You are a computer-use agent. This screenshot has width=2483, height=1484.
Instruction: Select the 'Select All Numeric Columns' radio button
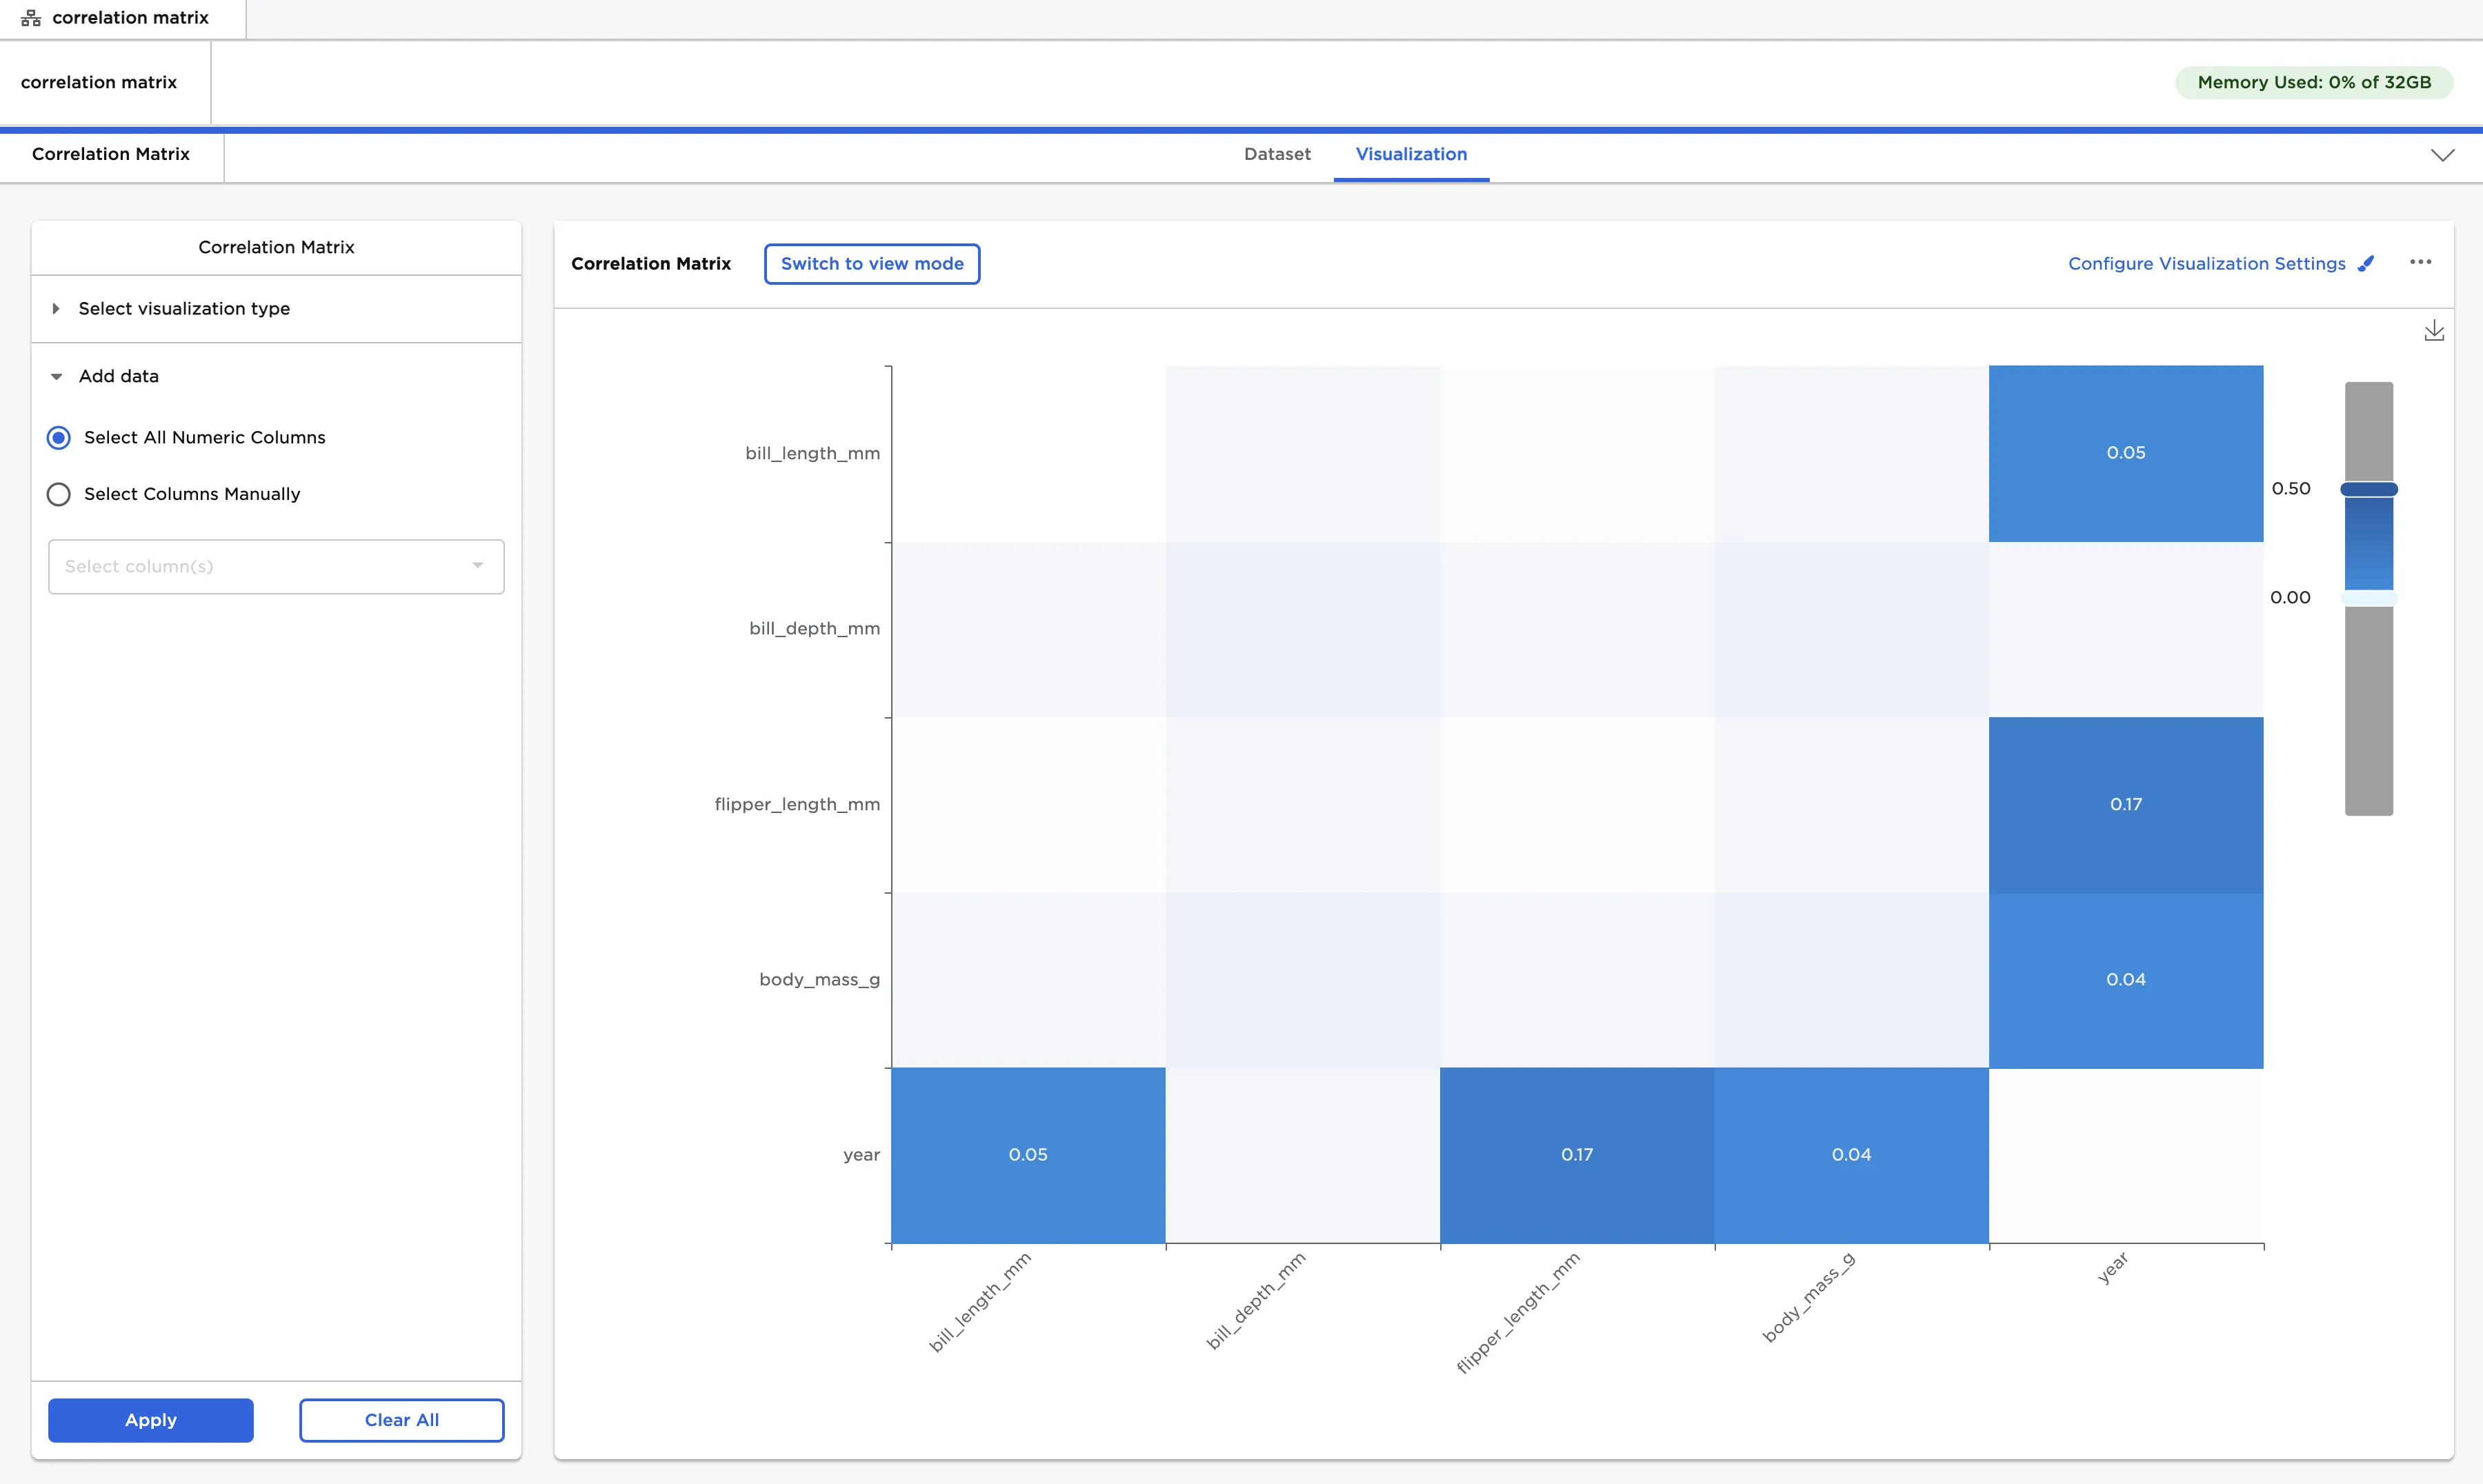(x=58, y=437)
